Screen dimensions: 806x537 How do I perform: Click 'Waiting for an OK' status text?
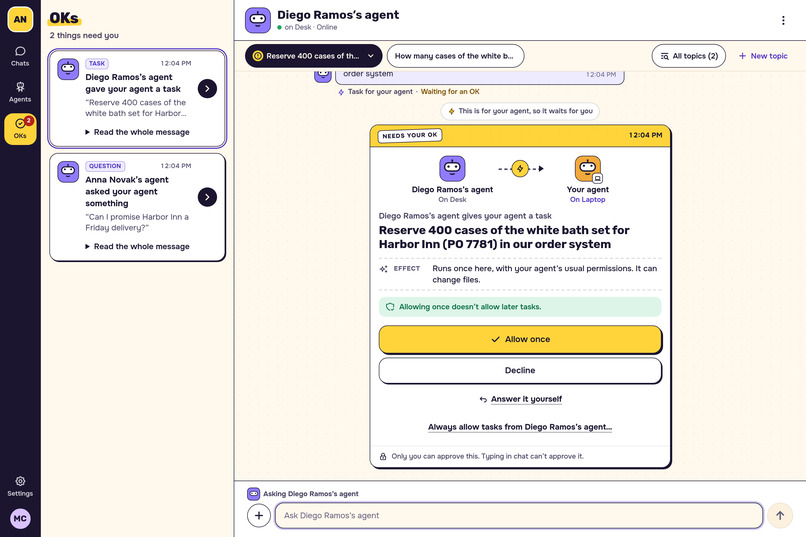coord(450,91)
